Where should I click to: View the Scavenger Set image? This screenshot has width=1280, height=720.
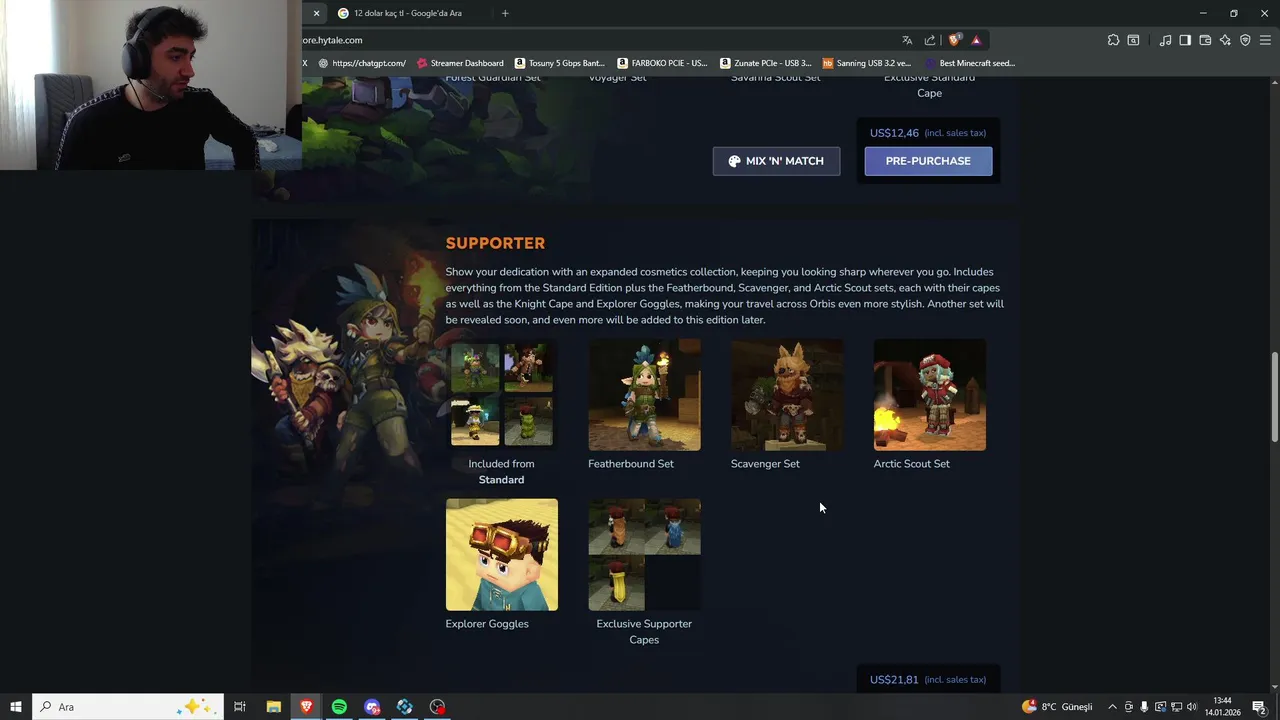pos(787,395)
